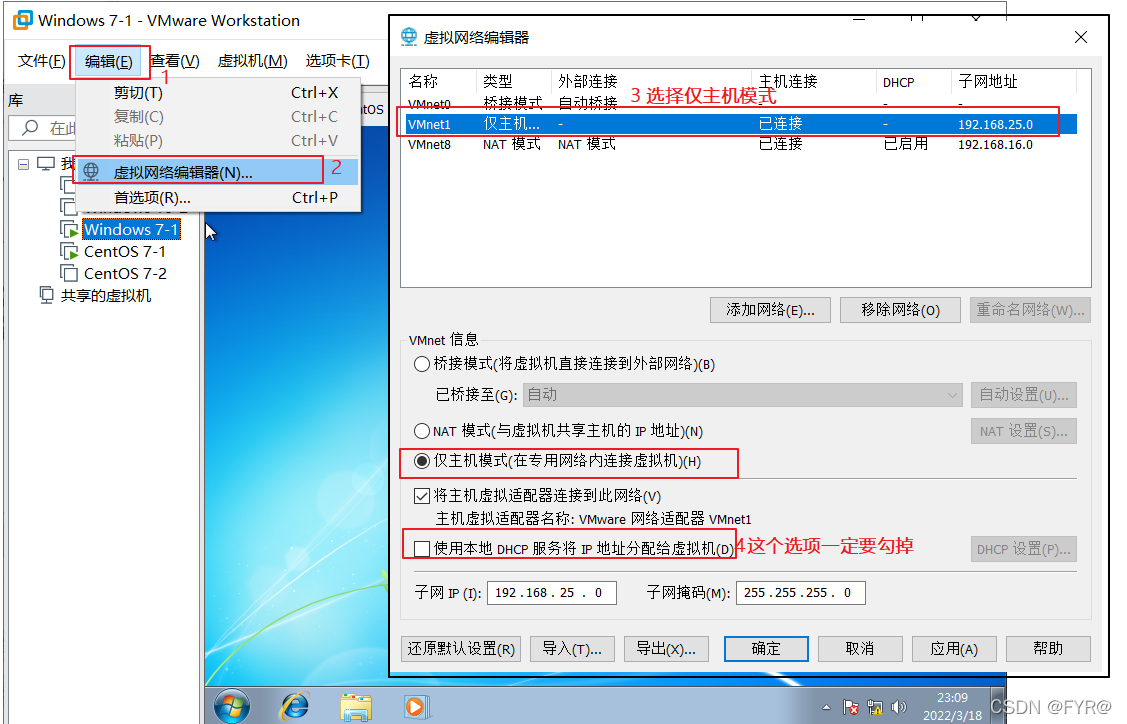Image resolution: width=1127 pixels, height=724 pixels.
Task: Click the Windows 7-1 VM running icon
Action: 69,230
